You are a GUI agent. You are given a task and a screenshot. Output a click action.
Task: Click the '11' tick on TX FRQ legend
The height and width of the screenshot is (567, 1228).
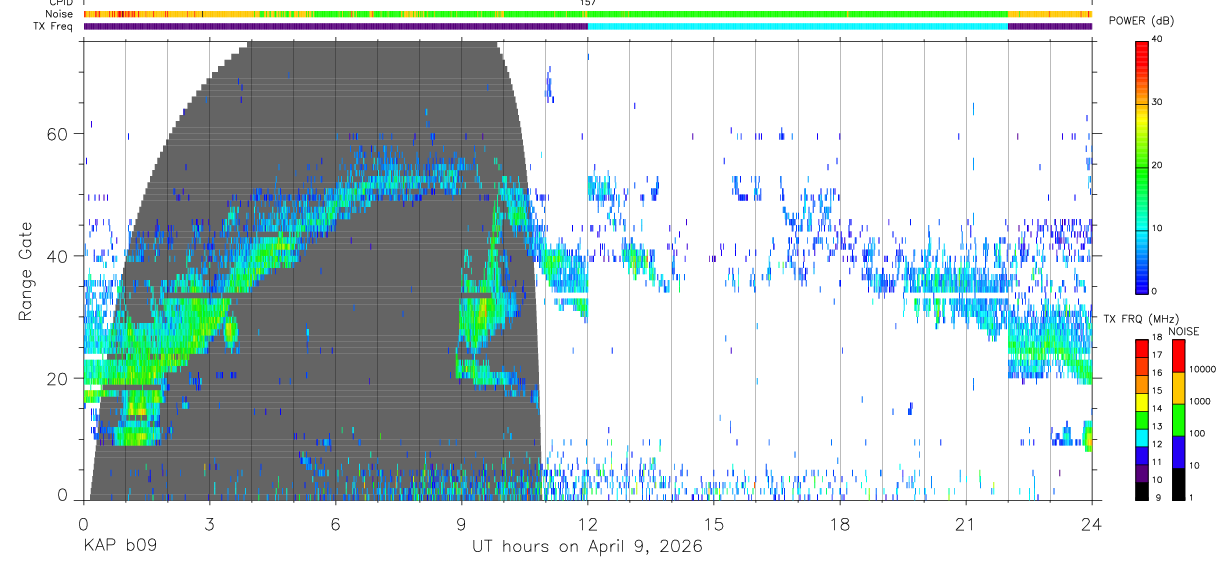coord(1158,462)
